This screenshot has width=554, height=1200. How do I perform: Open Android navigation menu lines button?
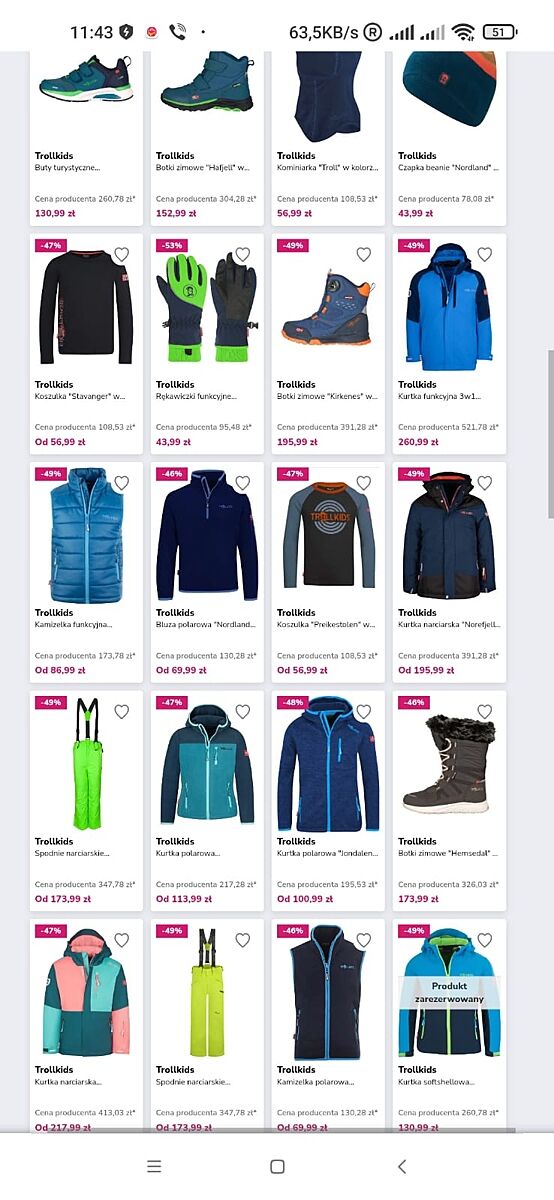tap(153, 1166)
